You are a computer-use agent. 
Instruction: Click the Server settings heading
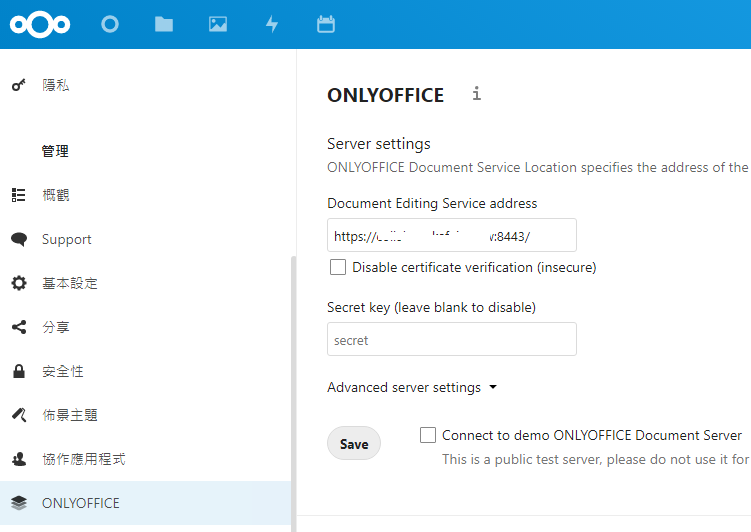point(378,144)
